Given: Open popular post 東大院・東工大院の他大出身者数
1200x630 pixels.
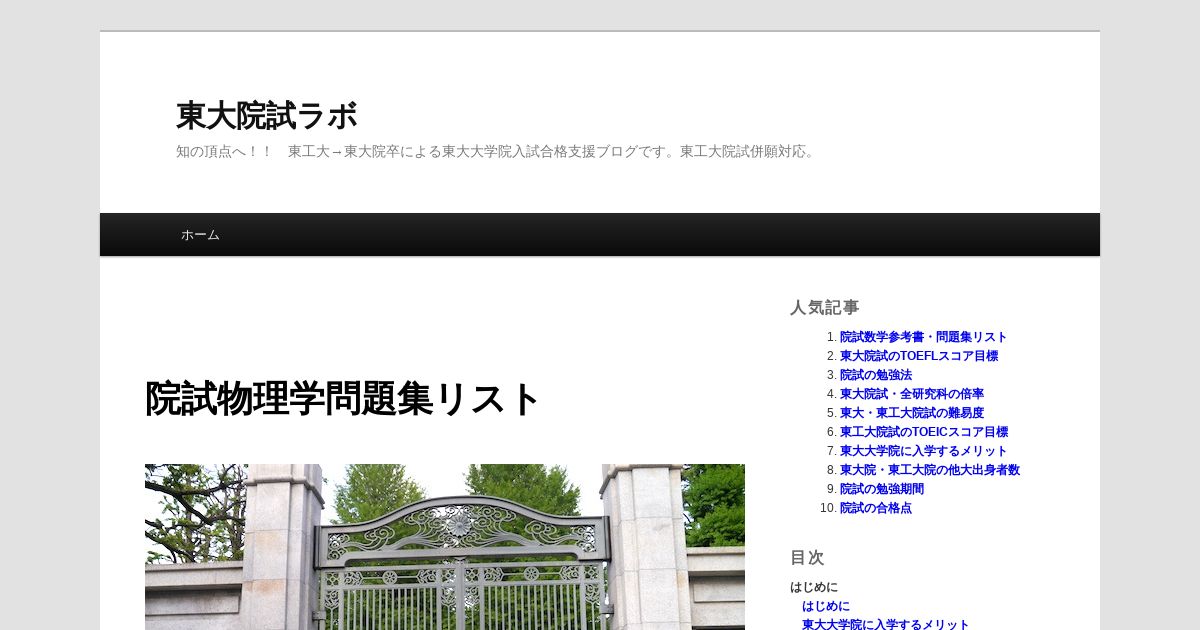Looking at the screenshot, I should 930,470.
